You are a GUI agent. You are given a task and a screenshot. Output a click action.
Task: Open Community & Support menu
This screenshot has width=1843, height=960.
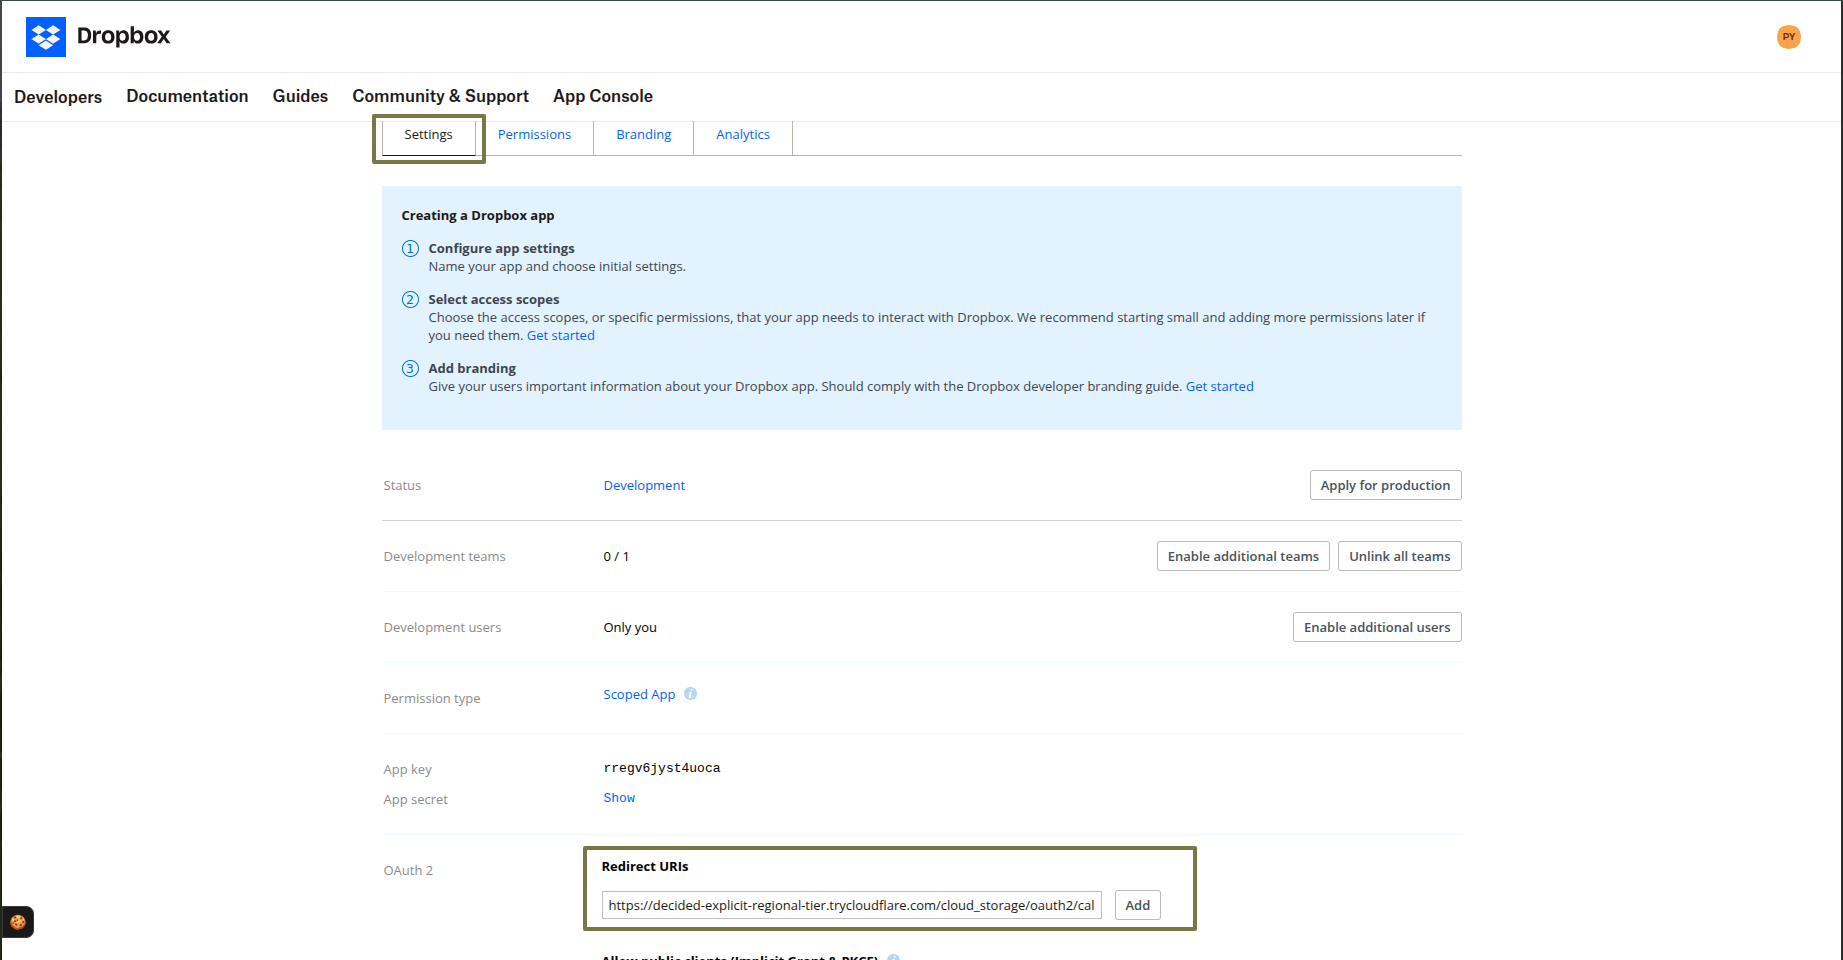pos(440,96)
